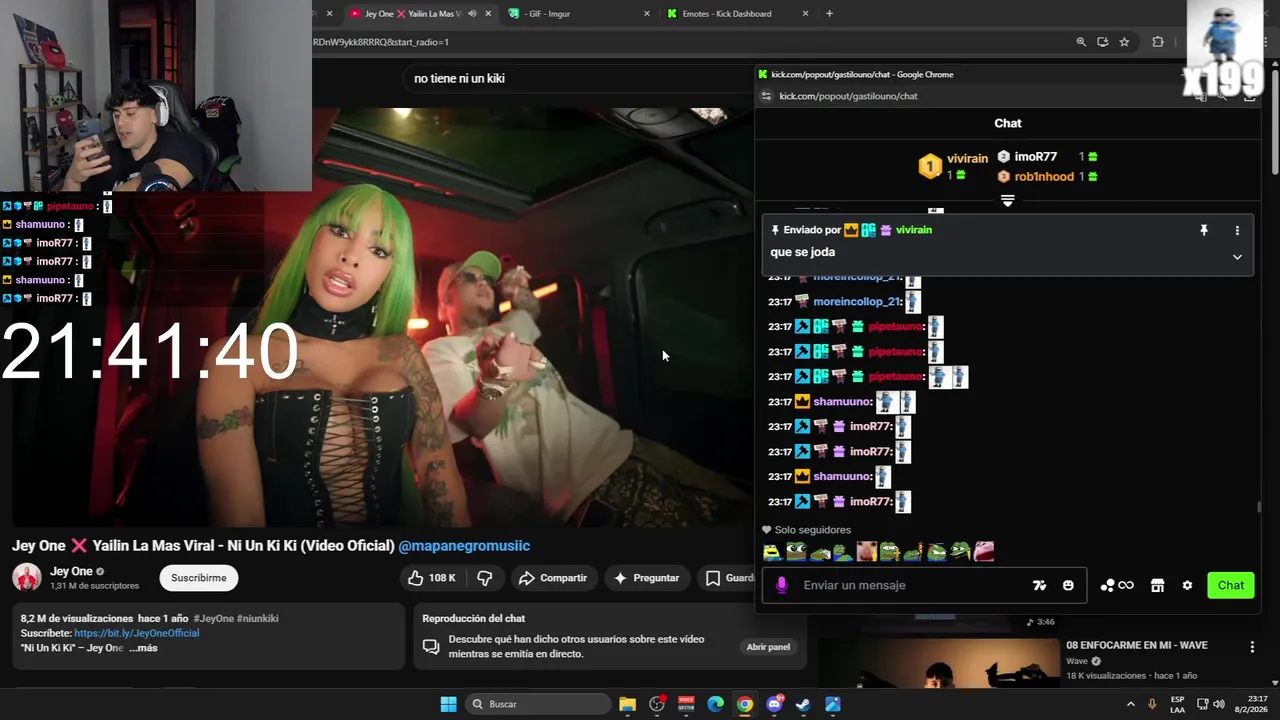1280x720 pixels.
Task: Select the last pink emote in quick row
Action: [x=984, y=551]
